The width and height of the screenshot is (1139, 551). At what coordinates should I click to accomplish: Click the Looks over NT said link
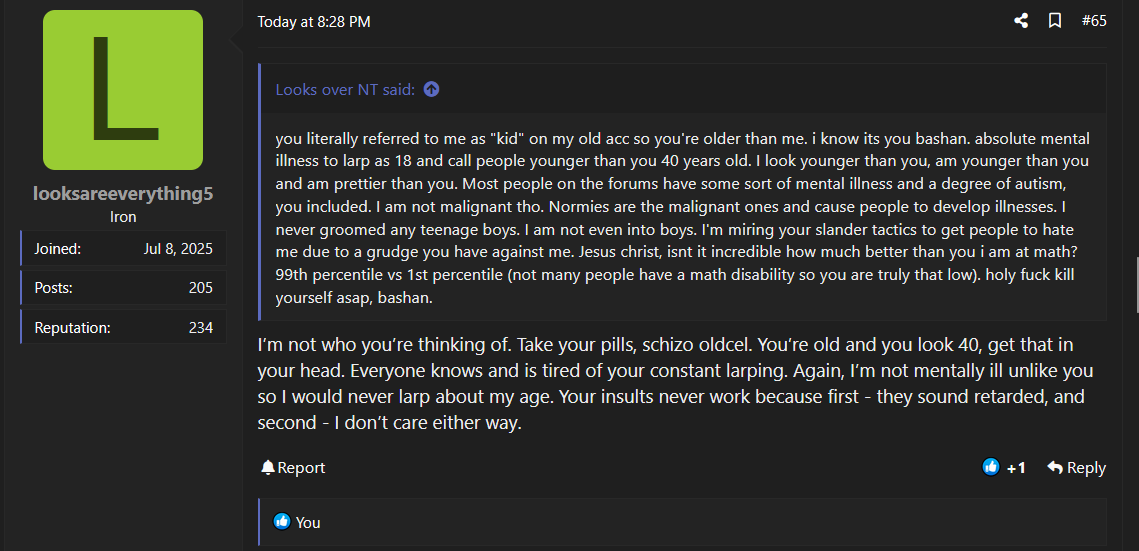(x=345, y=89)
